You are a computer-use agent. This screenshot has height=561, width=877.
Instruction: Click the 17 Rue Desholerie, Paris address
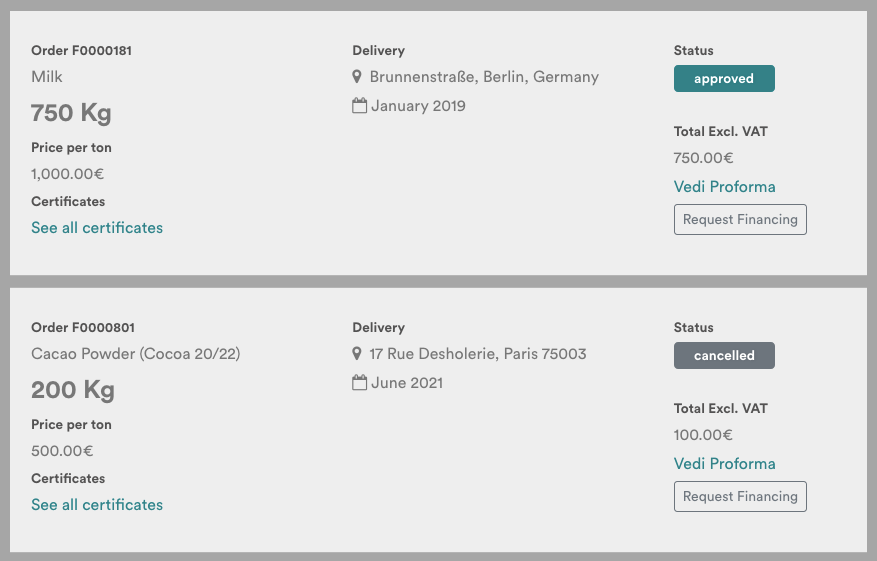coord(478,353)
